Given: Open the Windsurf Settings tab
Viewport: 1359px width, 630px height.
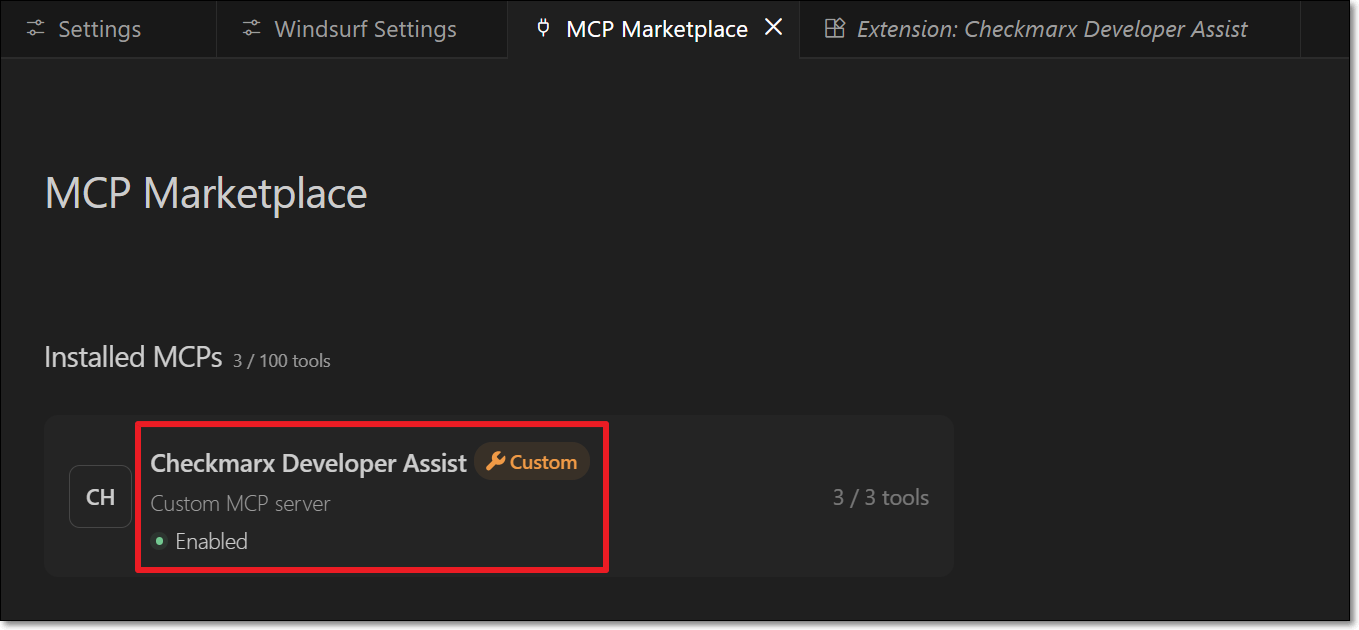Looking at the screenshot, I should [x=365, y=29].
